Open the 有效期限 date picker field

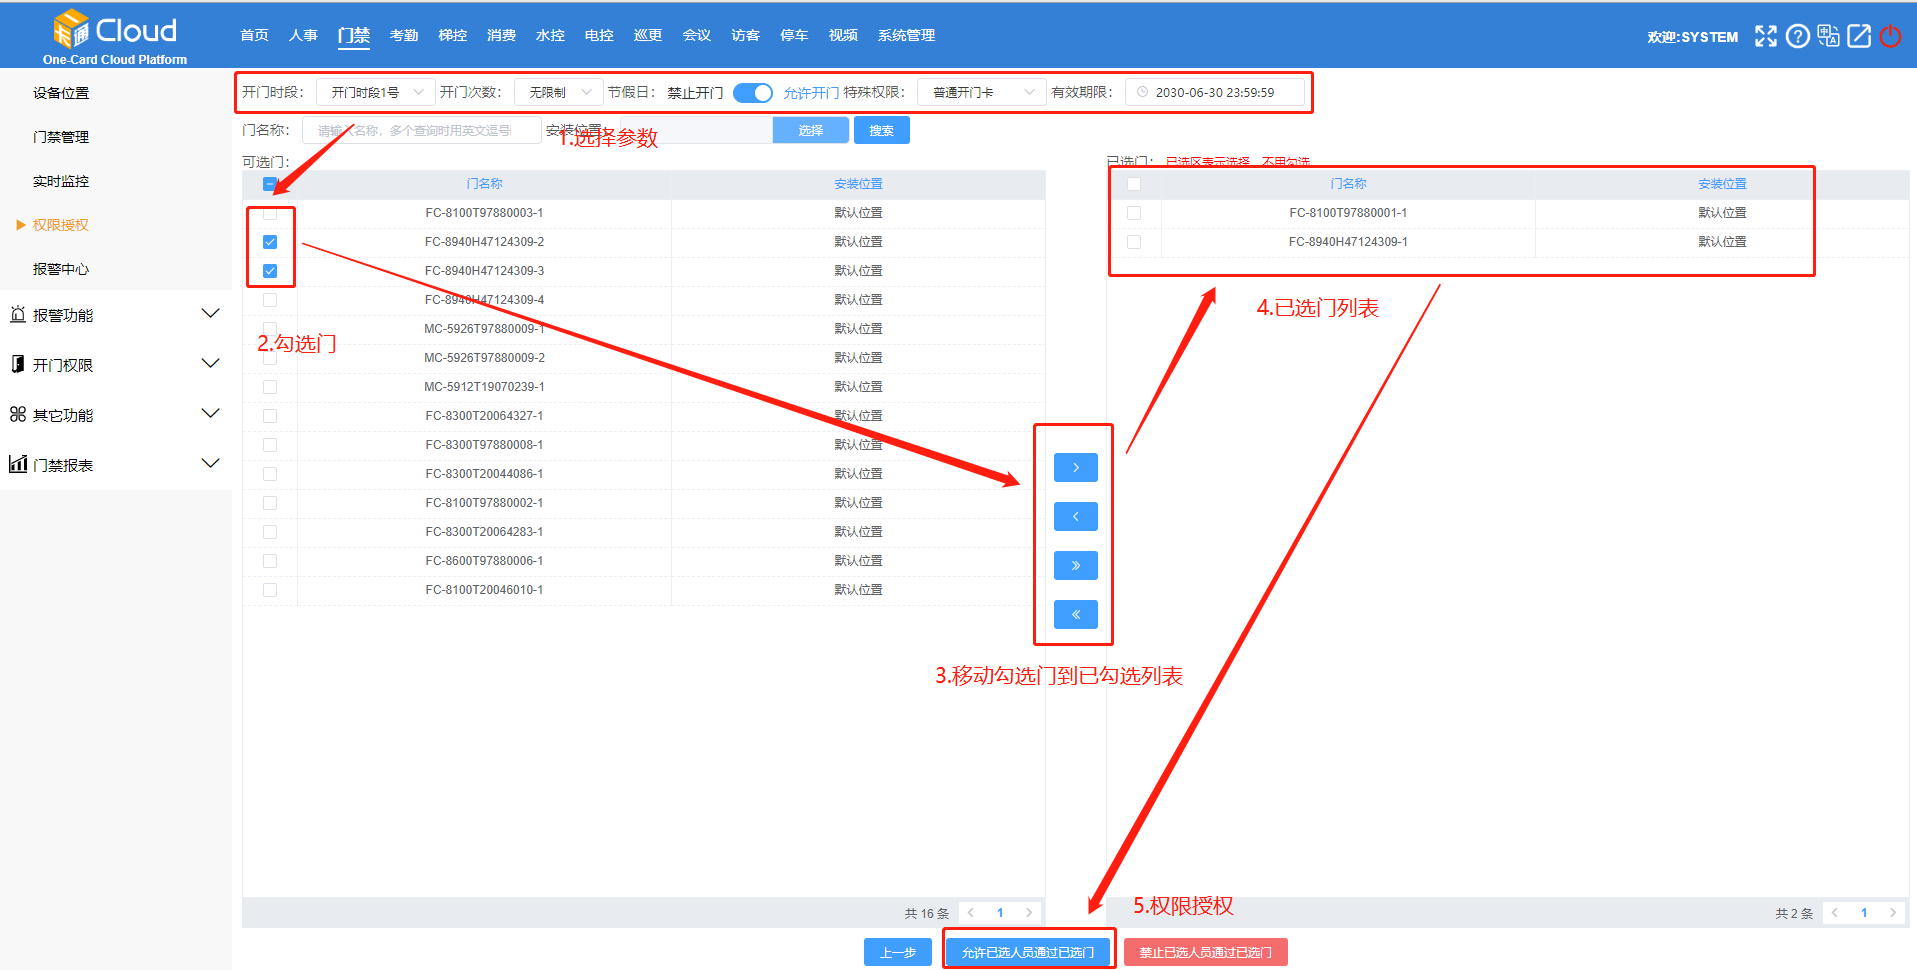[x=1215, y=93]
